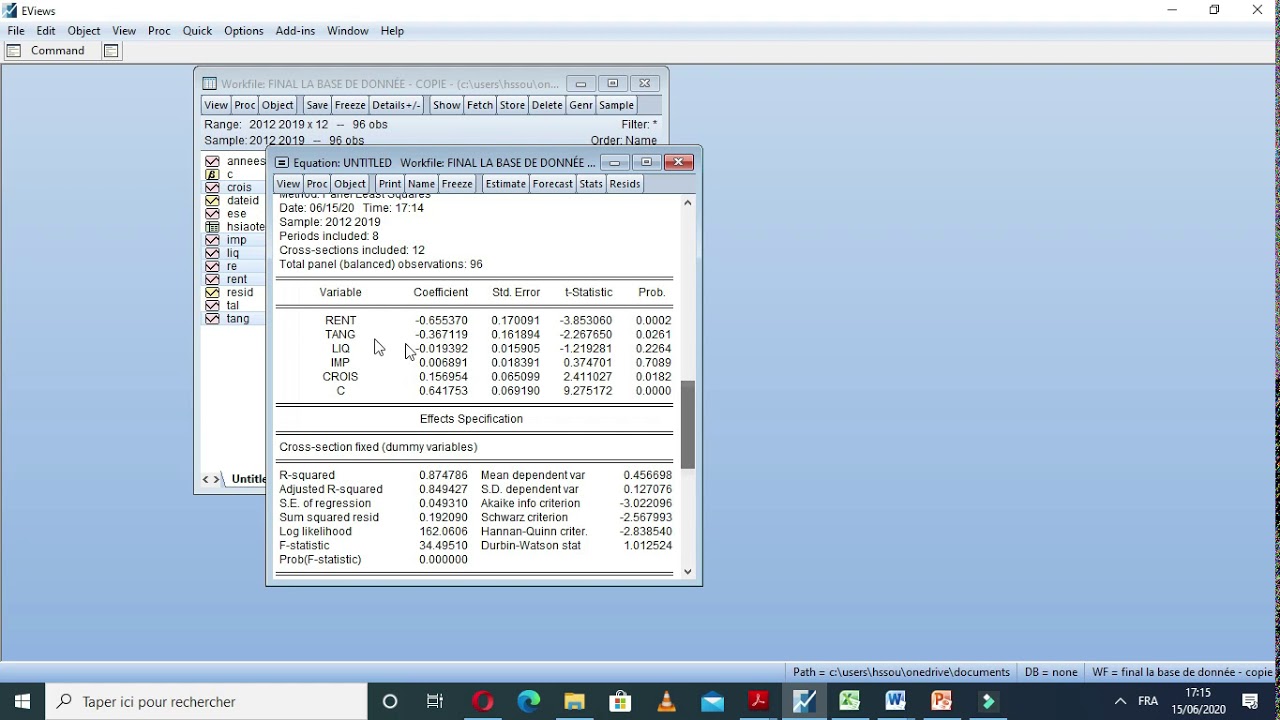Open the Quick menu
Viewport: 1280px width, 720px height.
click(x=197, y=31)
